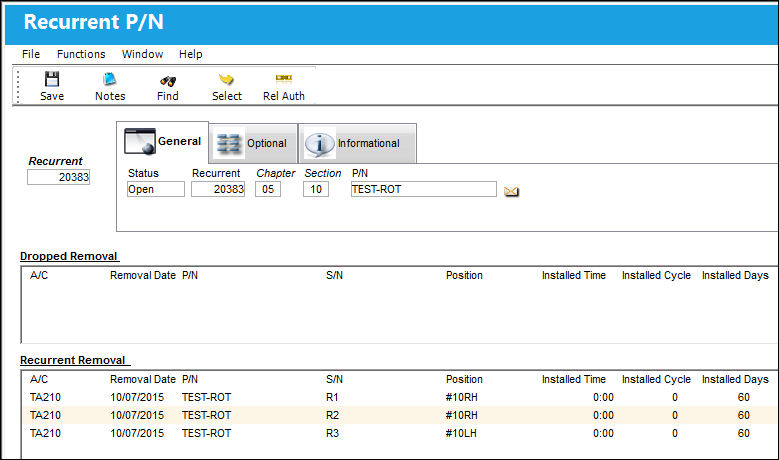Open the Window menu
Image resolution: width=779 pixels, height=460 pixels.
(143, 54)
